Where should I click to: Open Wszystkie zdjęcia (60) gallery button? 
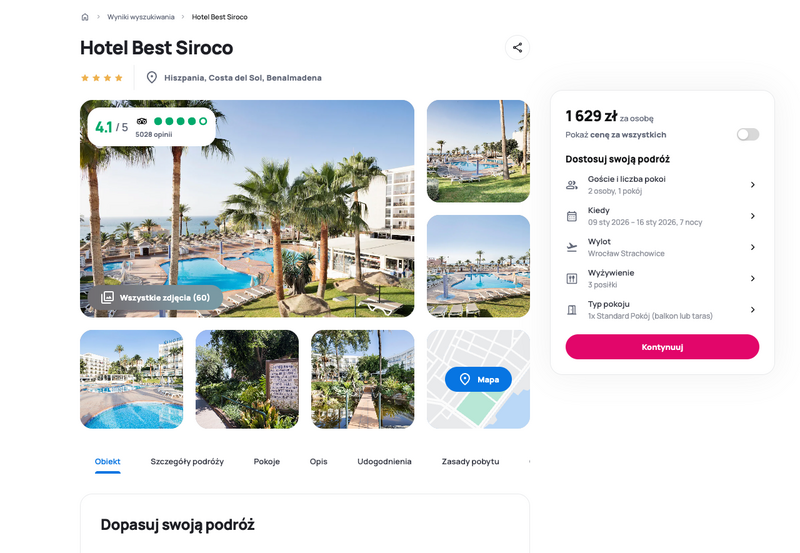tap(156, 297)
